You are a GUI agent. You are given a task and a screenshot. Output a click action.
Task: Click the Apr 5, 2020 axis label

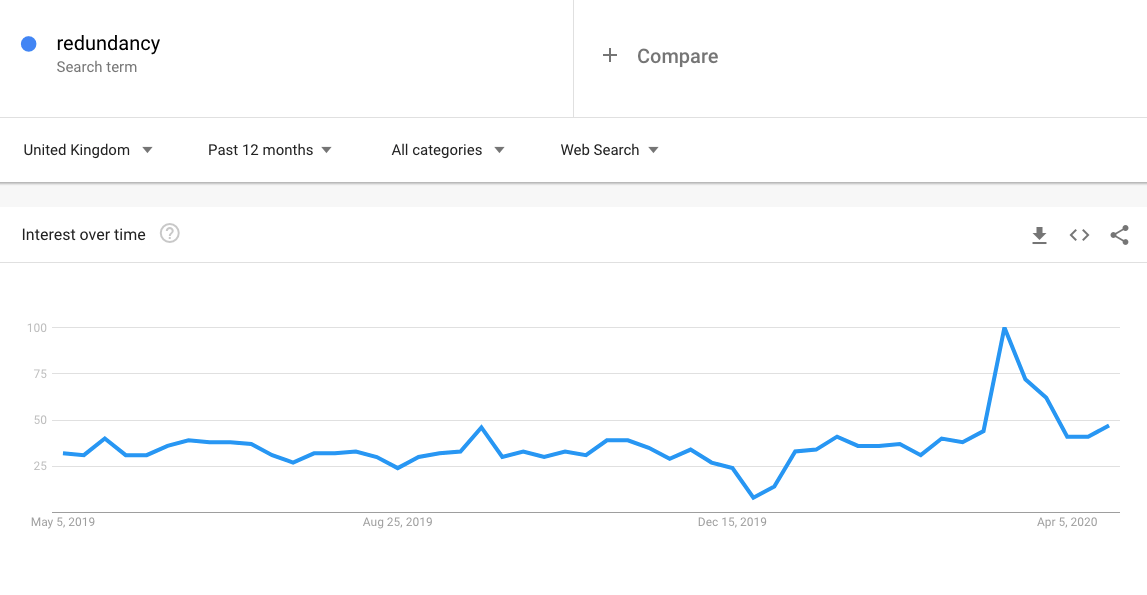1067,522
